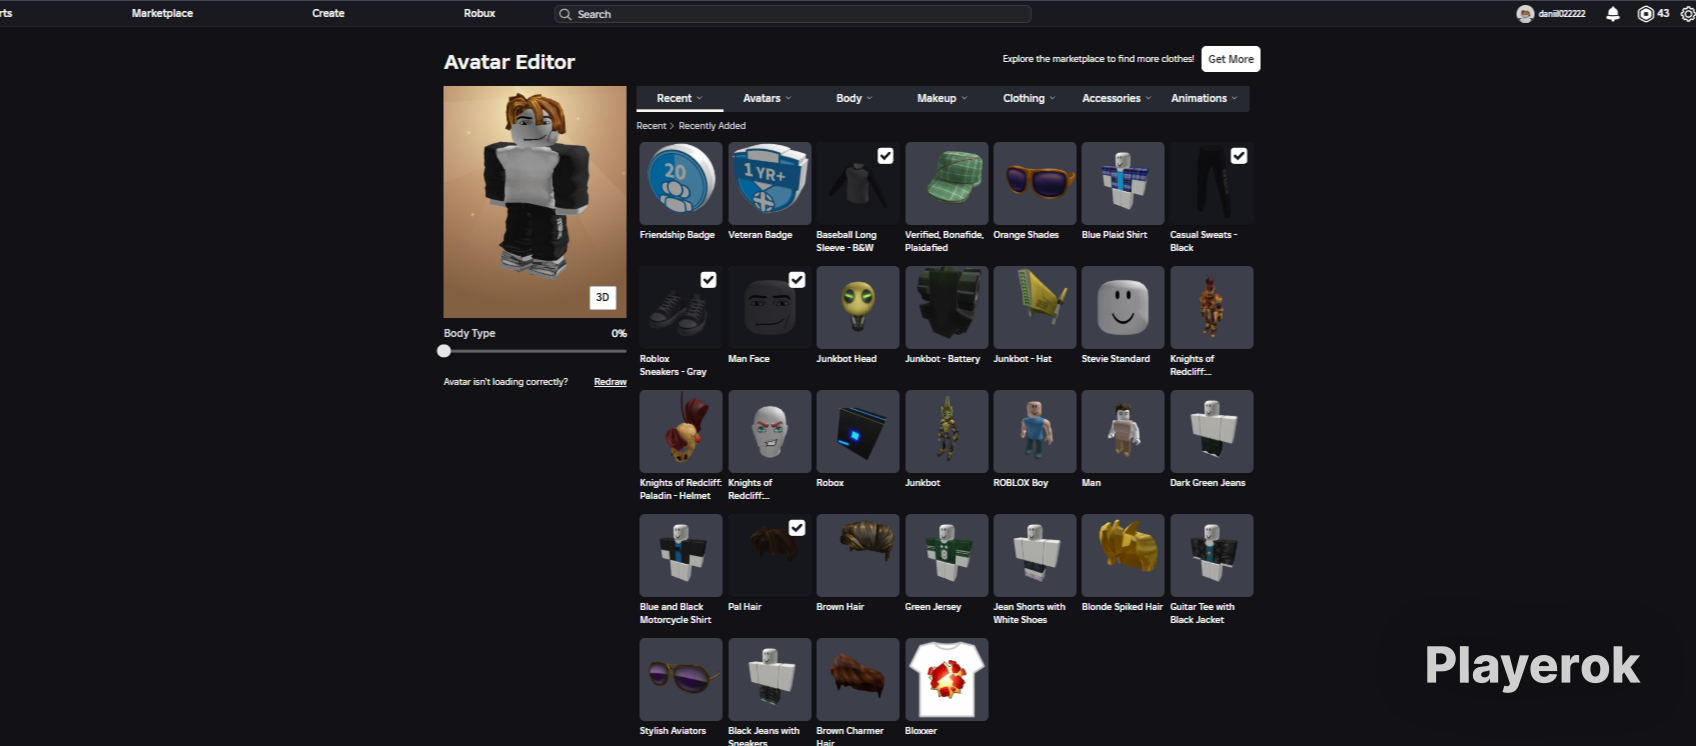Uncheck the Baseball Long Sleeve - B&W item
Screen dimensions: 1696x746
tap(885, 156)
